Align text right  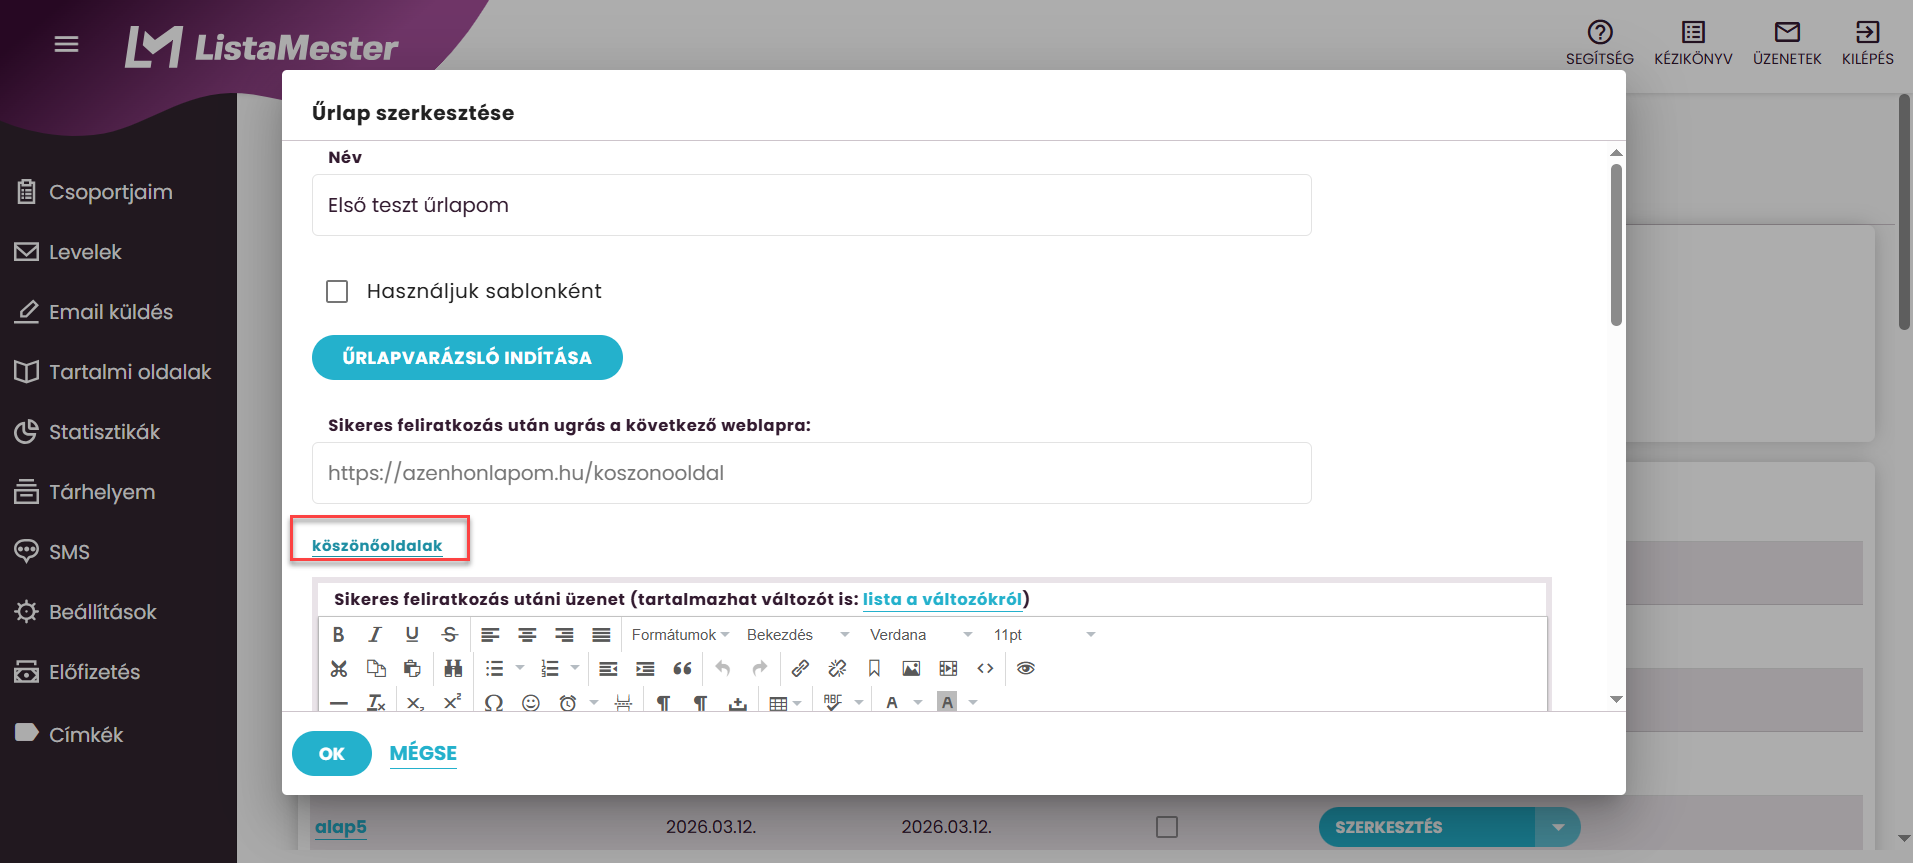click(x=564, y=635)
